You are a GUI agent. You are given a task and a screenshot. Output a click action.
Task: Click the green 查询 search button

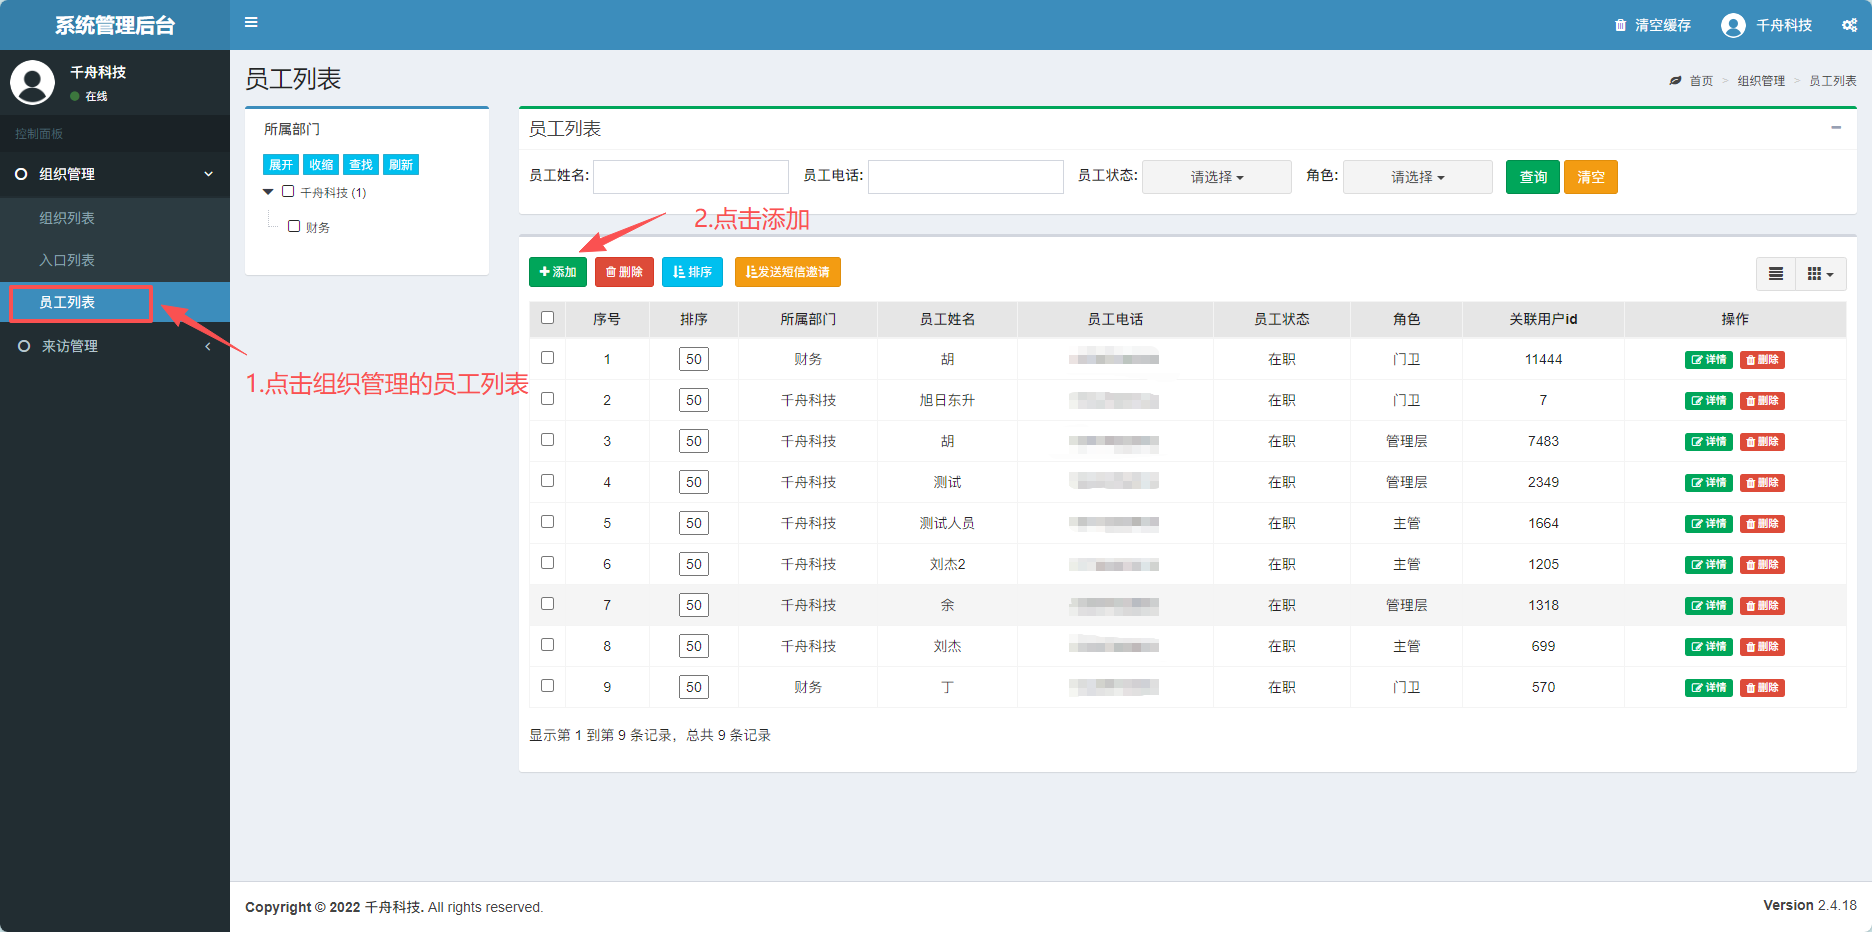[1532, 177]
